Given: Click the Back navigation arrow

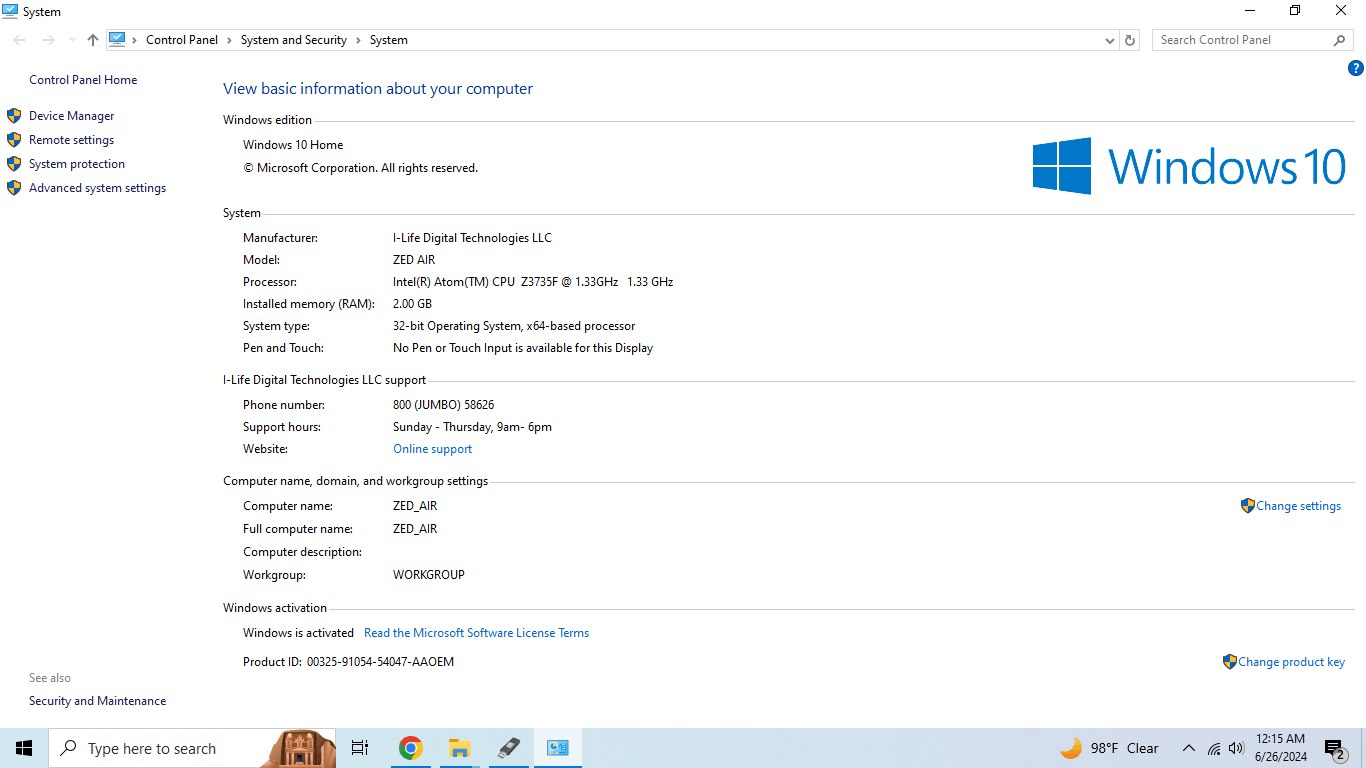Looking at the screenshot, I should click(x=20, y=40).
